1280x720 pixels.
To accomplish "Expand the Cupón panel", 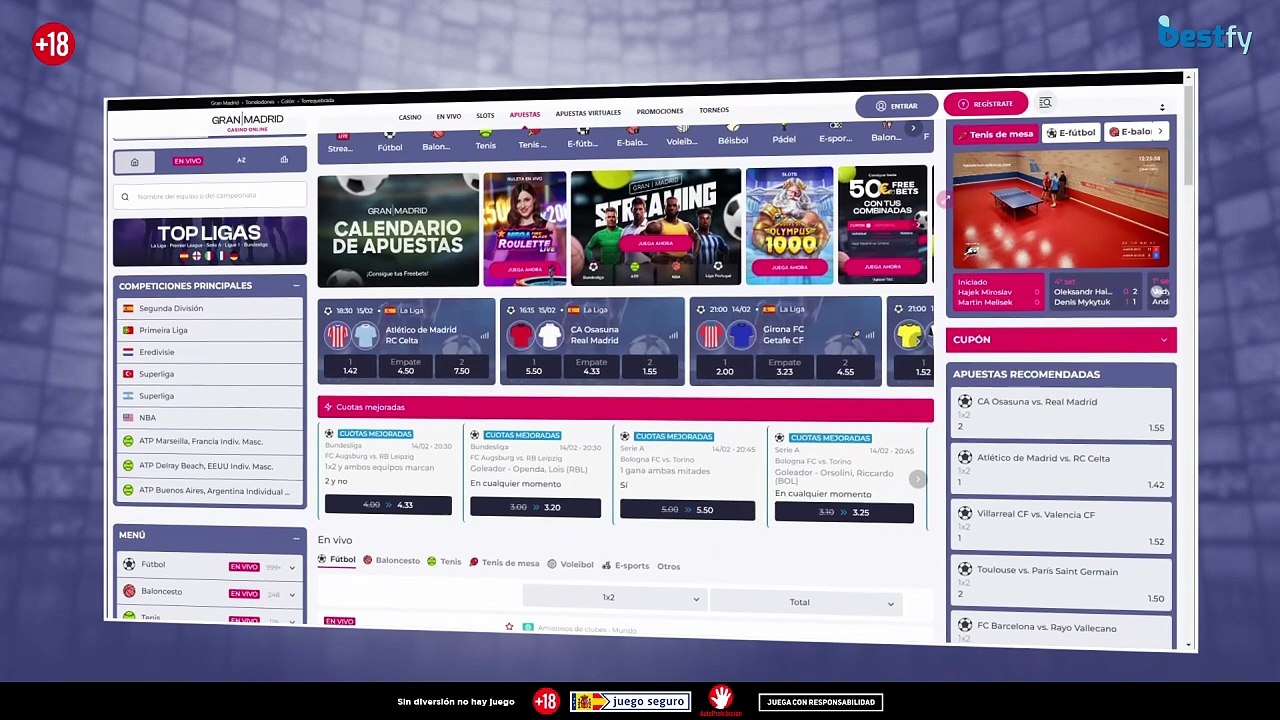I will tap(1163, 340).
